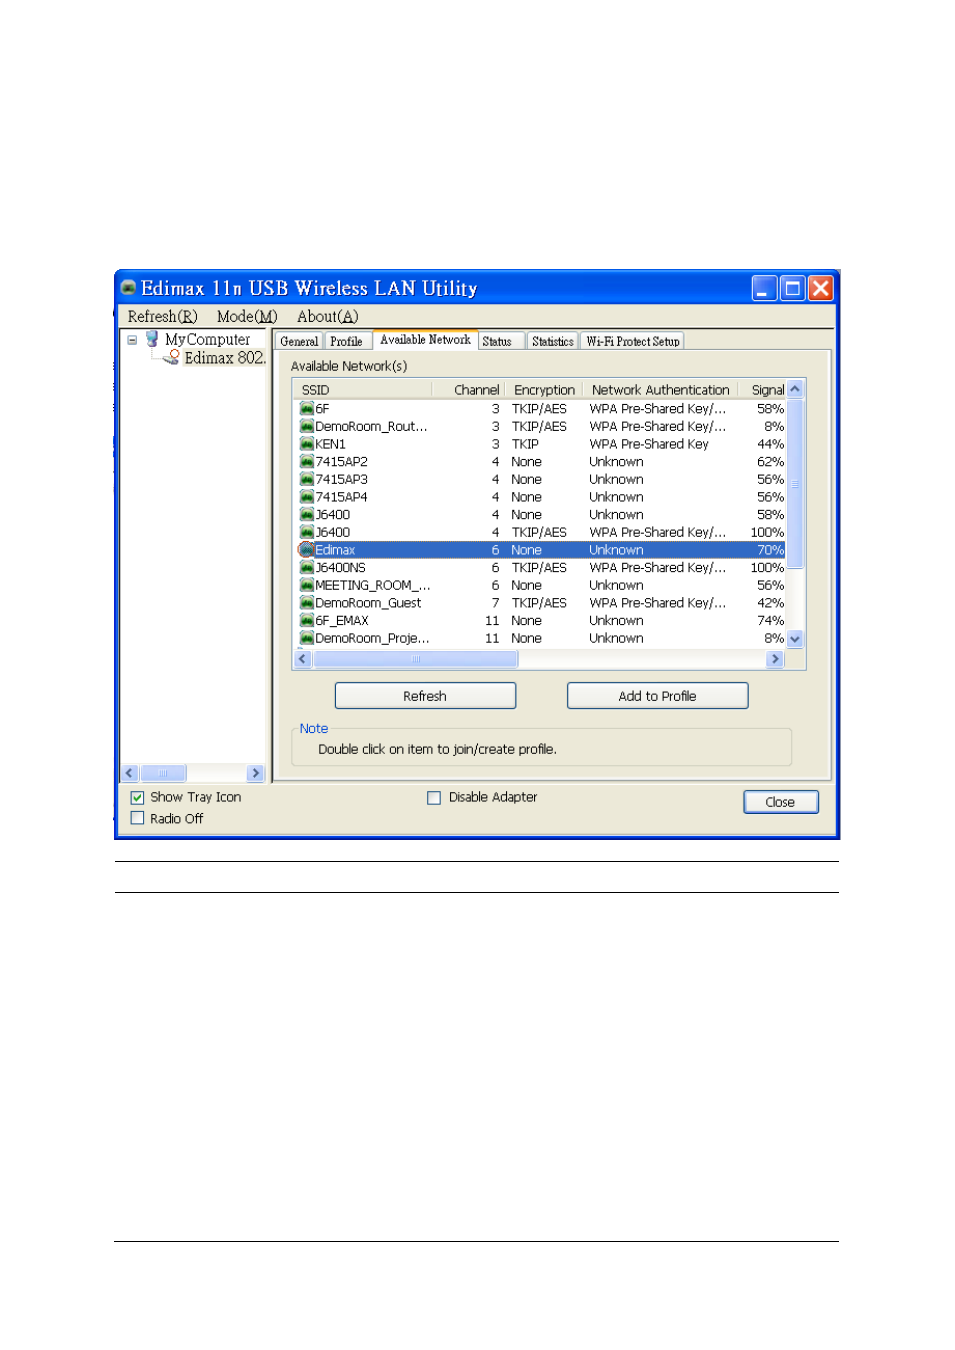This screenshot has width=955, height=1350.
Task: Minimize the Edimax utility window
Action: [764, 289]
